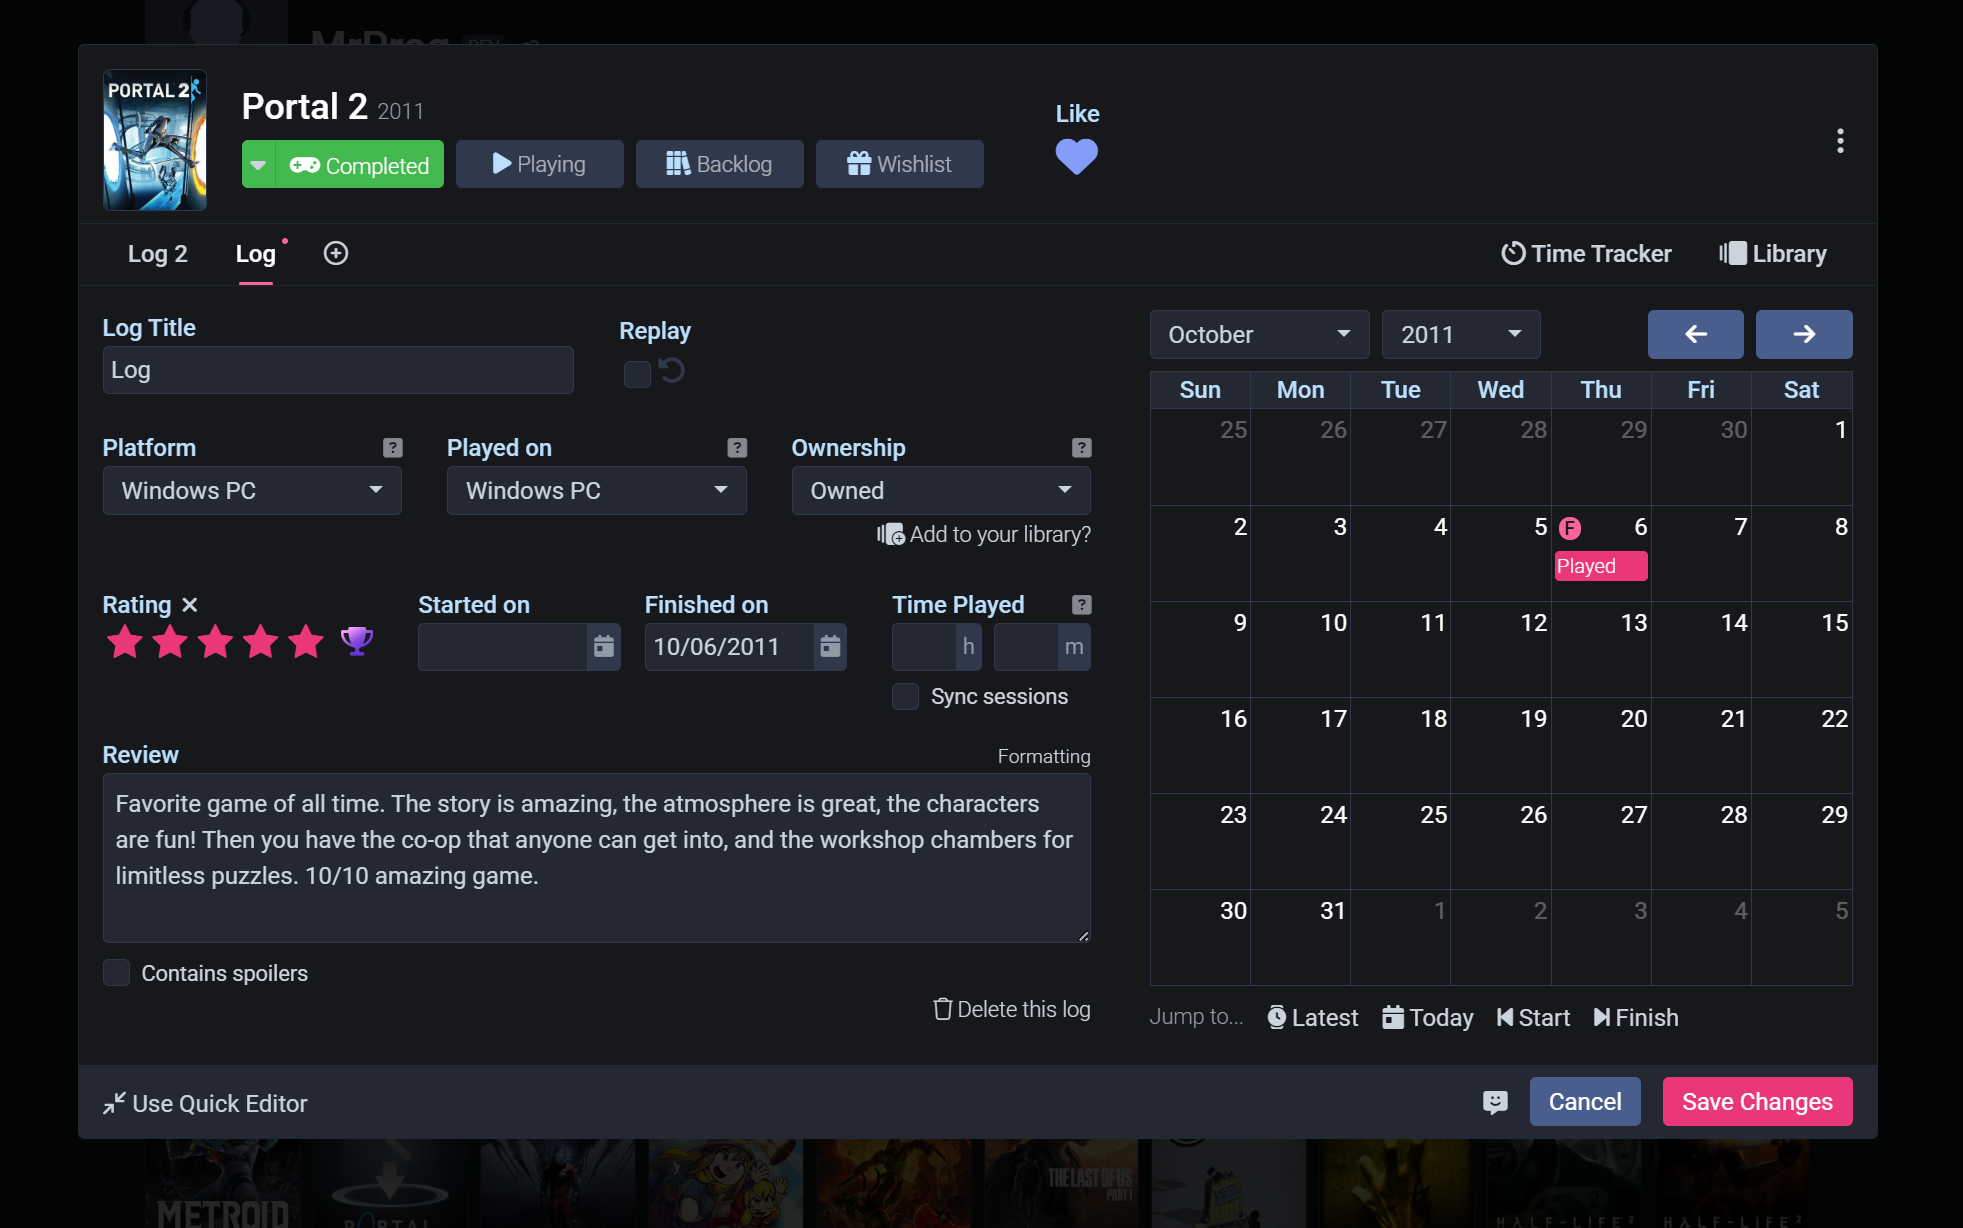Screen dimensions: 1963x1228
Task: Click the Cancel button
Action: 1585,1102
